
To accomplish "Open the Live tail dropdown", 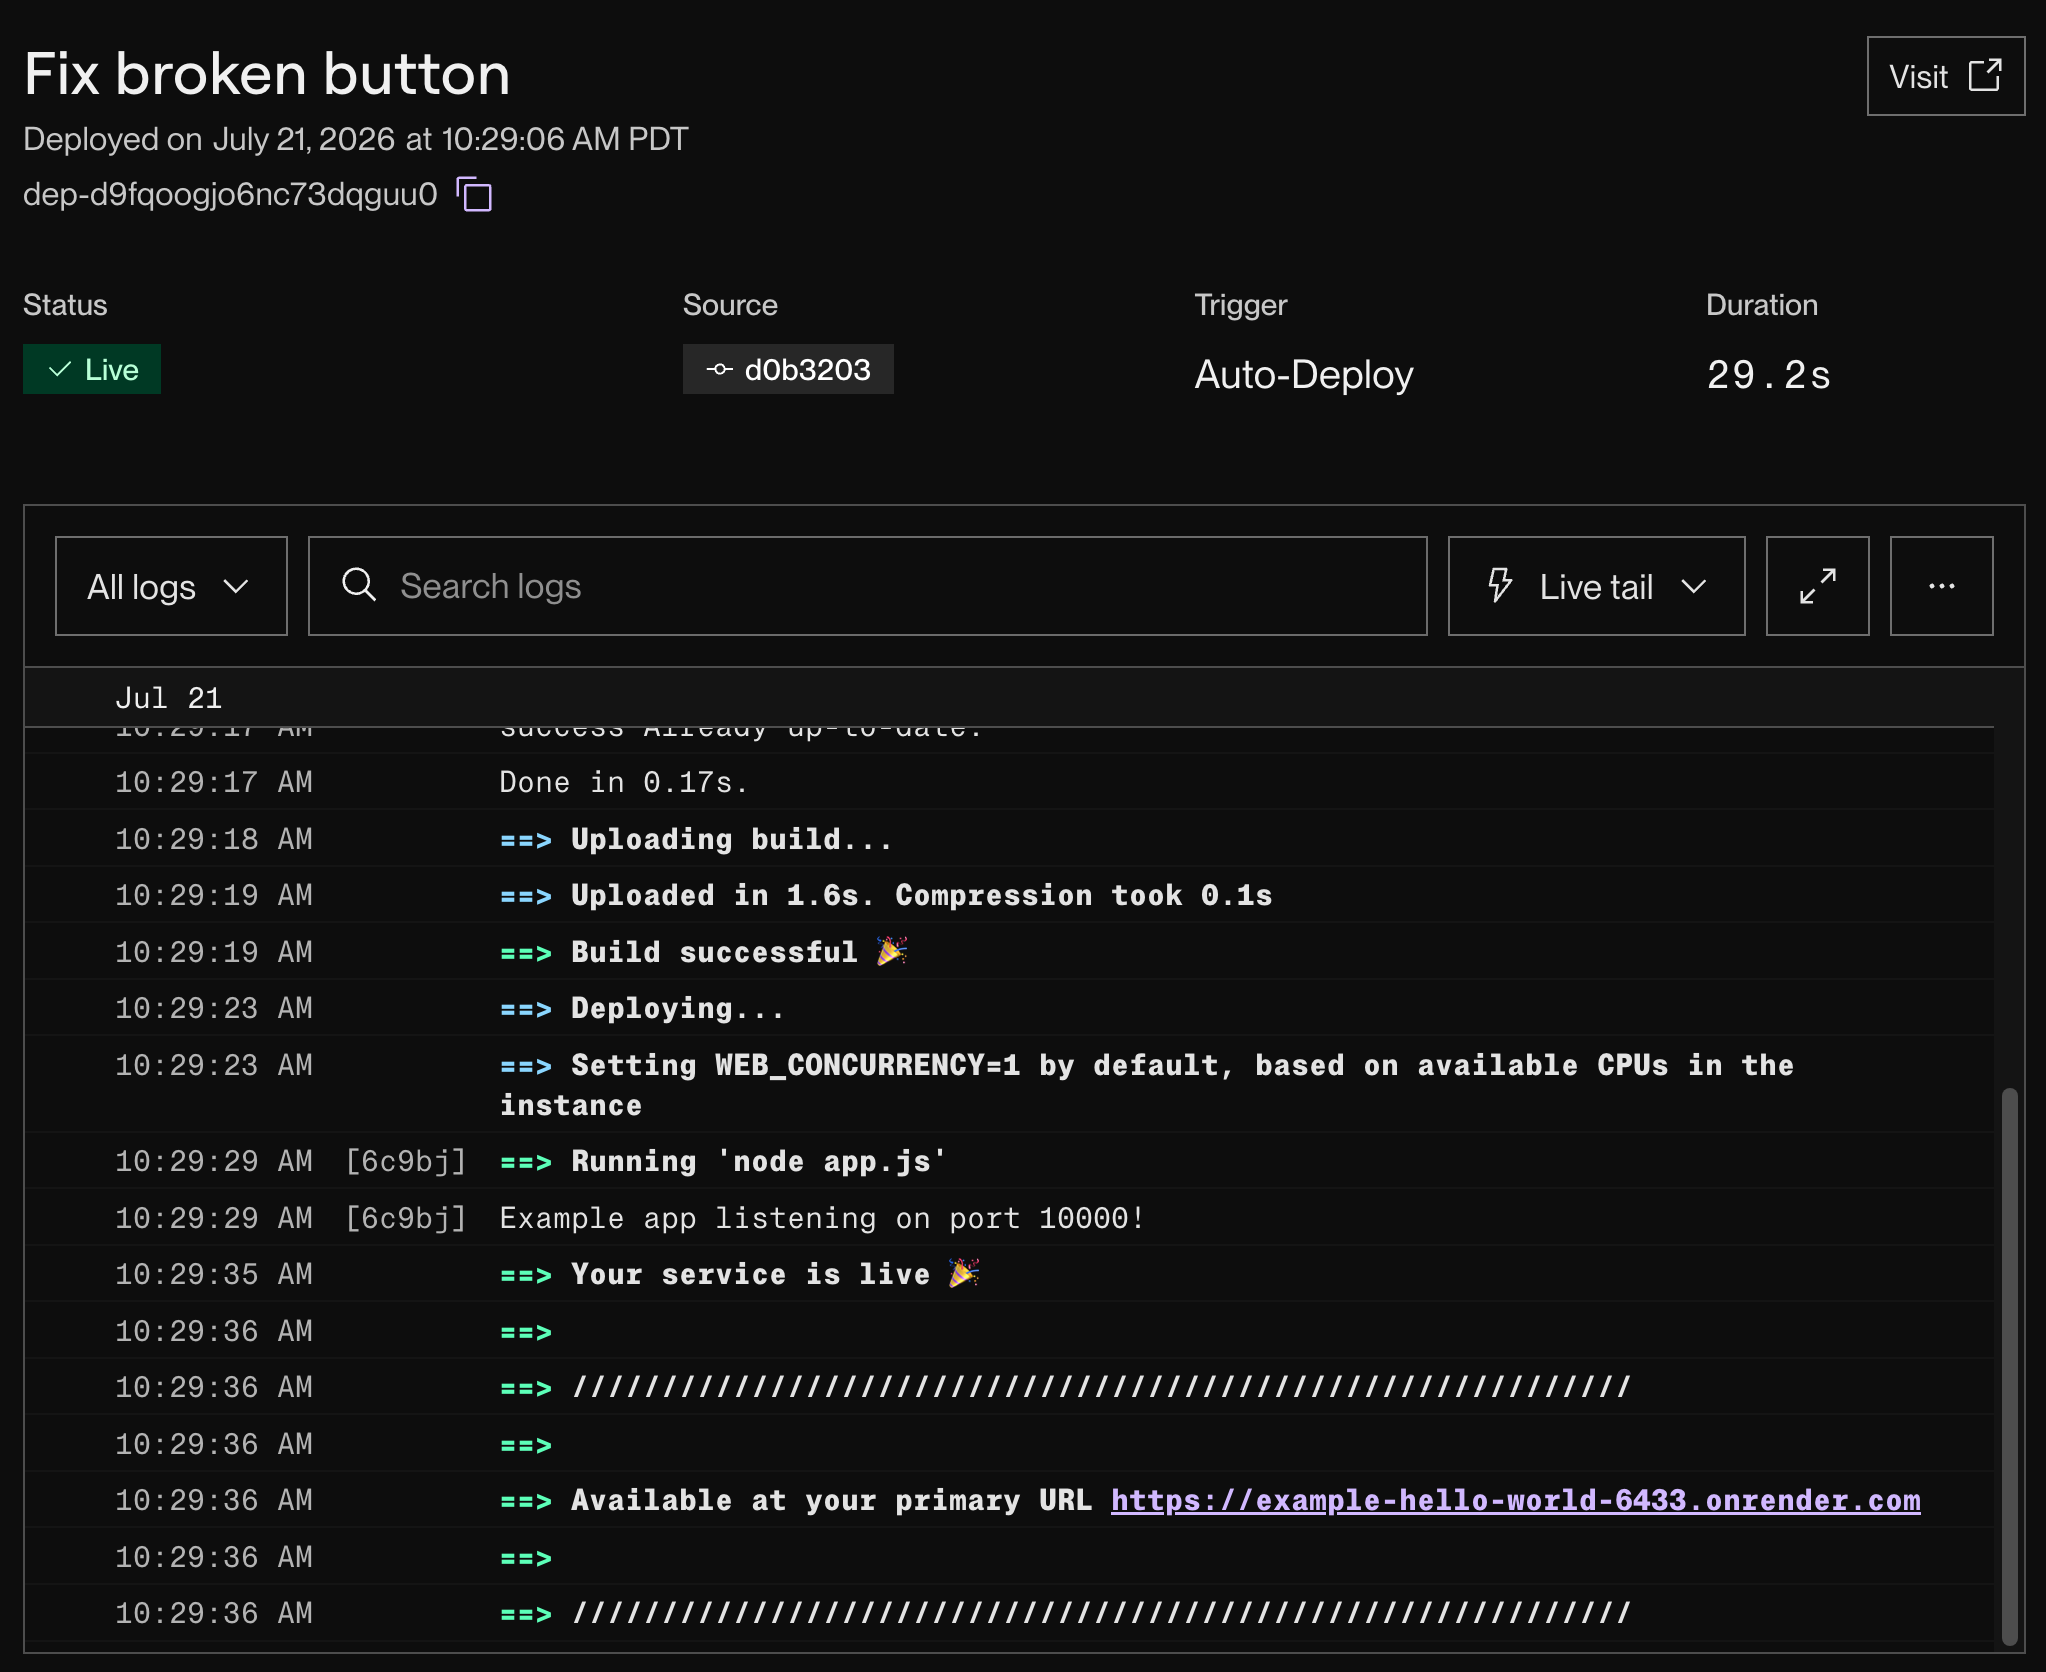I will point(1596,586).
